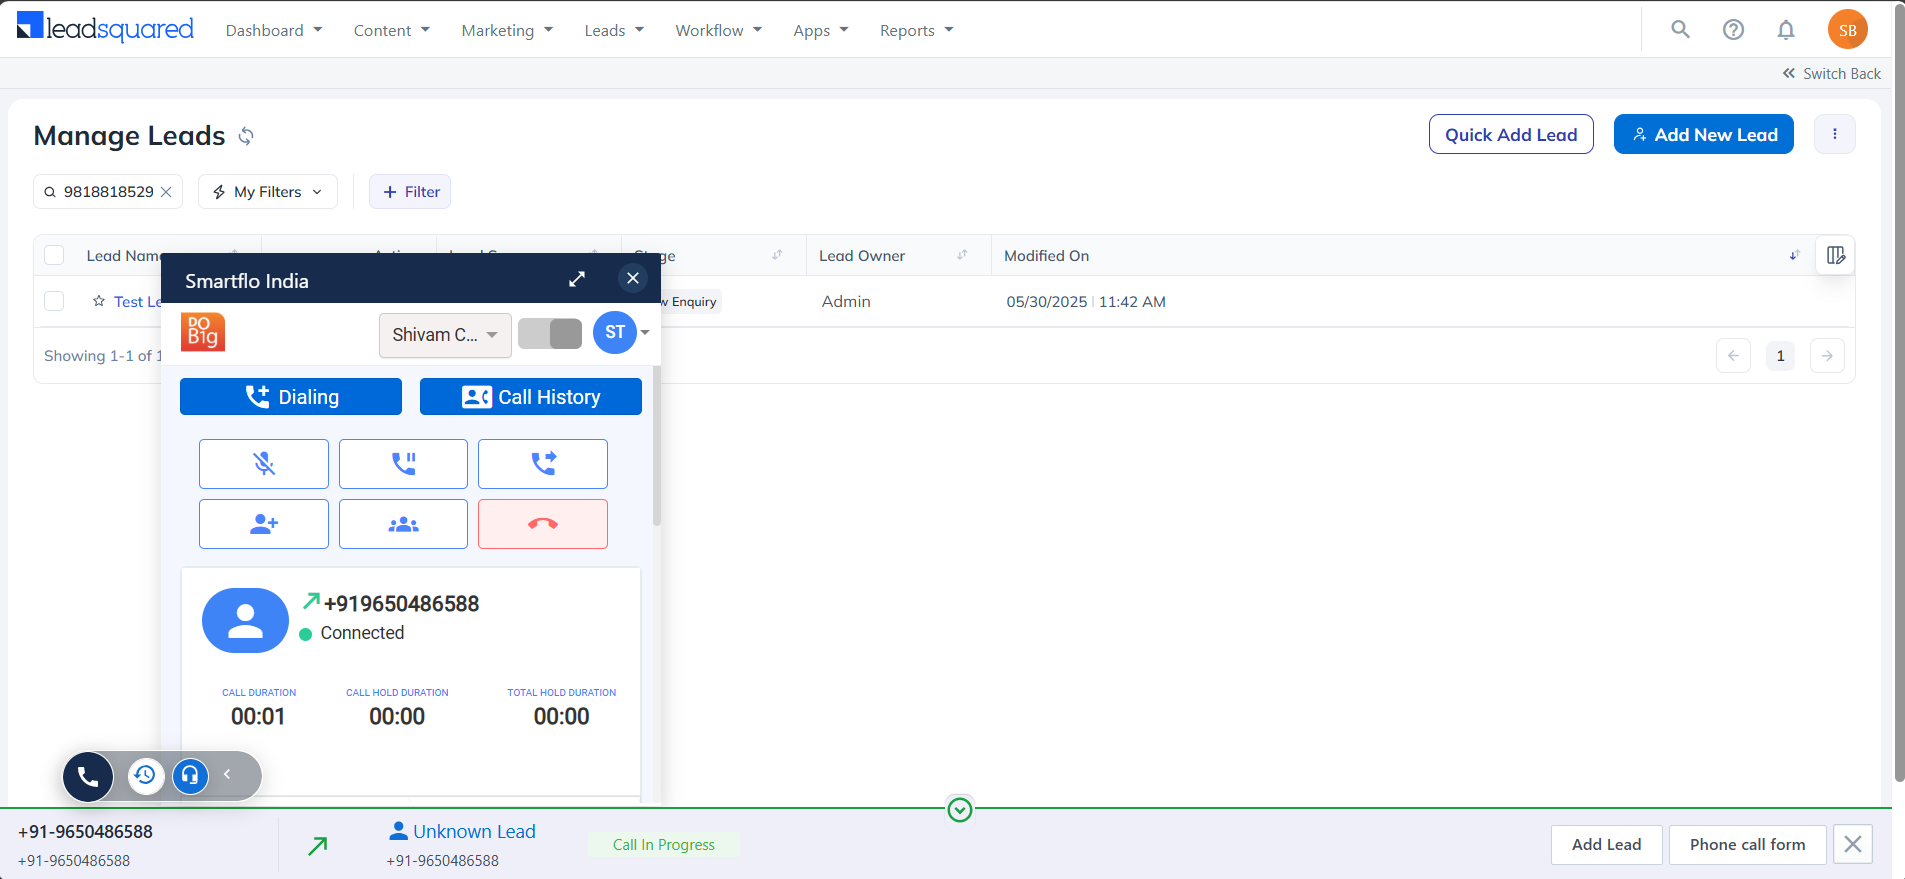Screen dimensions: 1905x879
Task: Hang up the current call
Action: [x=543, y=524]
